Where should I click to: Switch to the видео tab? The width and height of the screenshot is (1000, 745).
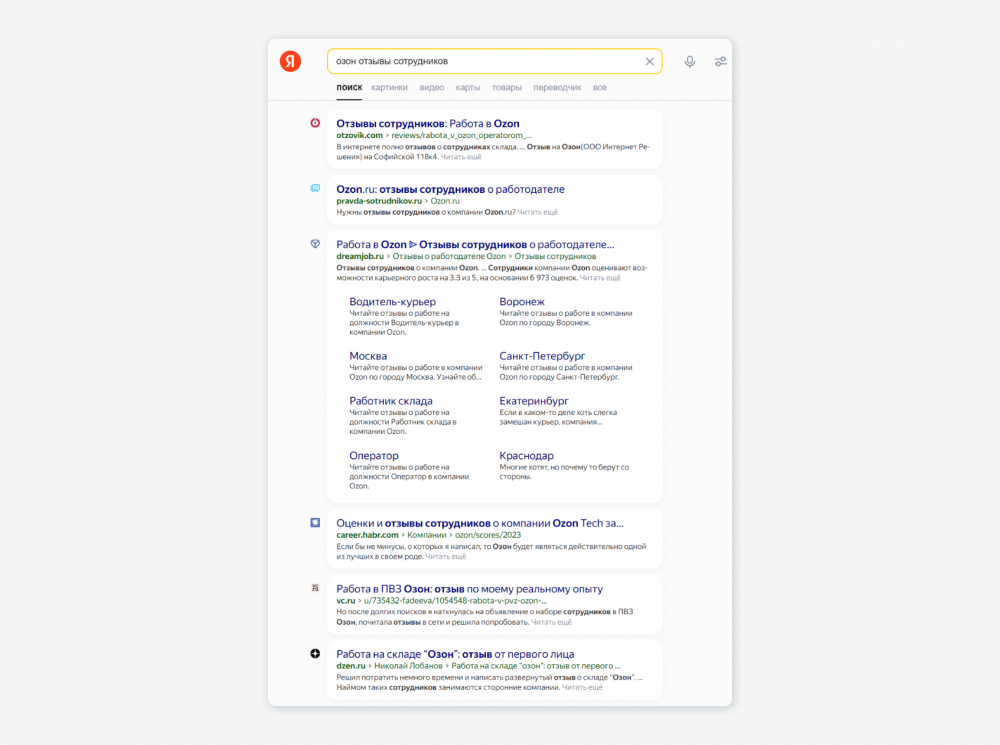432,88
